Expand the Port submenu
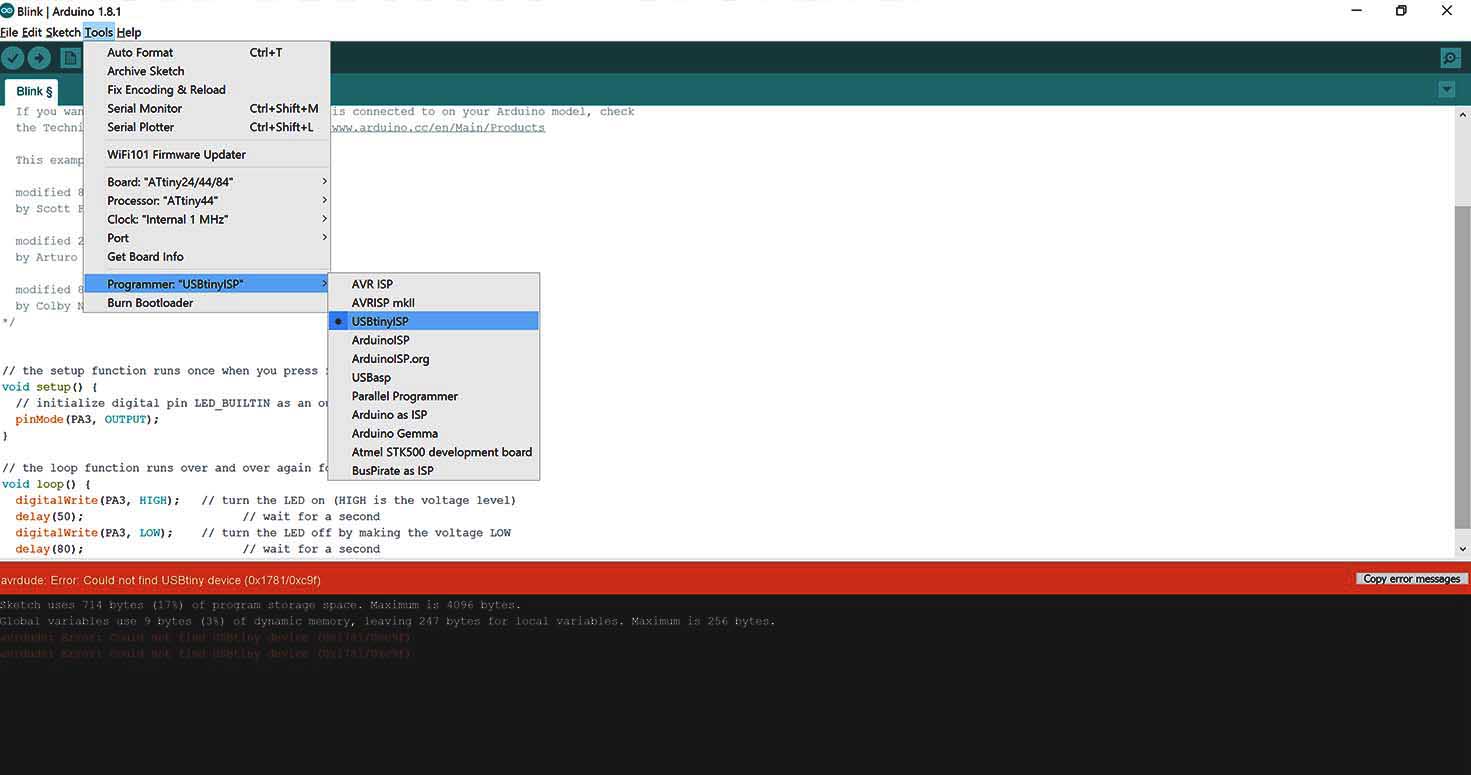Image resolution: width=1471 pixels, height=775 pixels. [206, 238]
